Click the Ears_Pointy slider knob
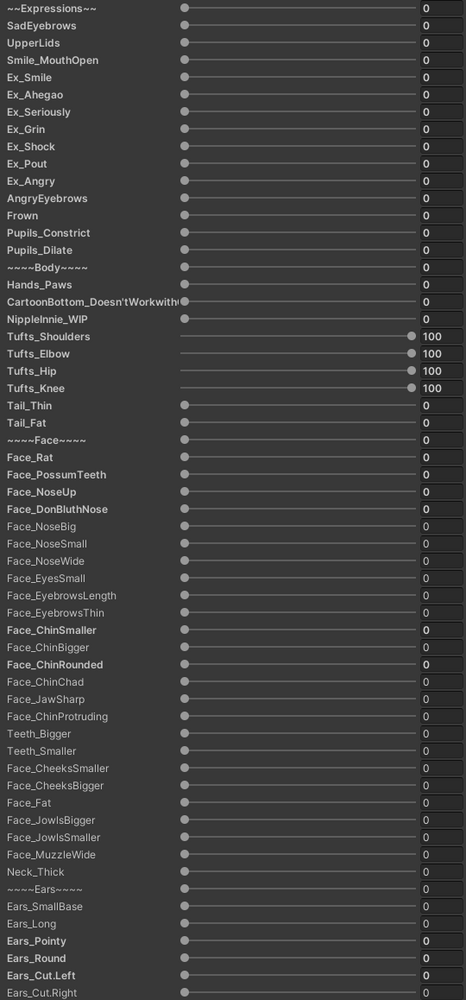 pos(184,941)
